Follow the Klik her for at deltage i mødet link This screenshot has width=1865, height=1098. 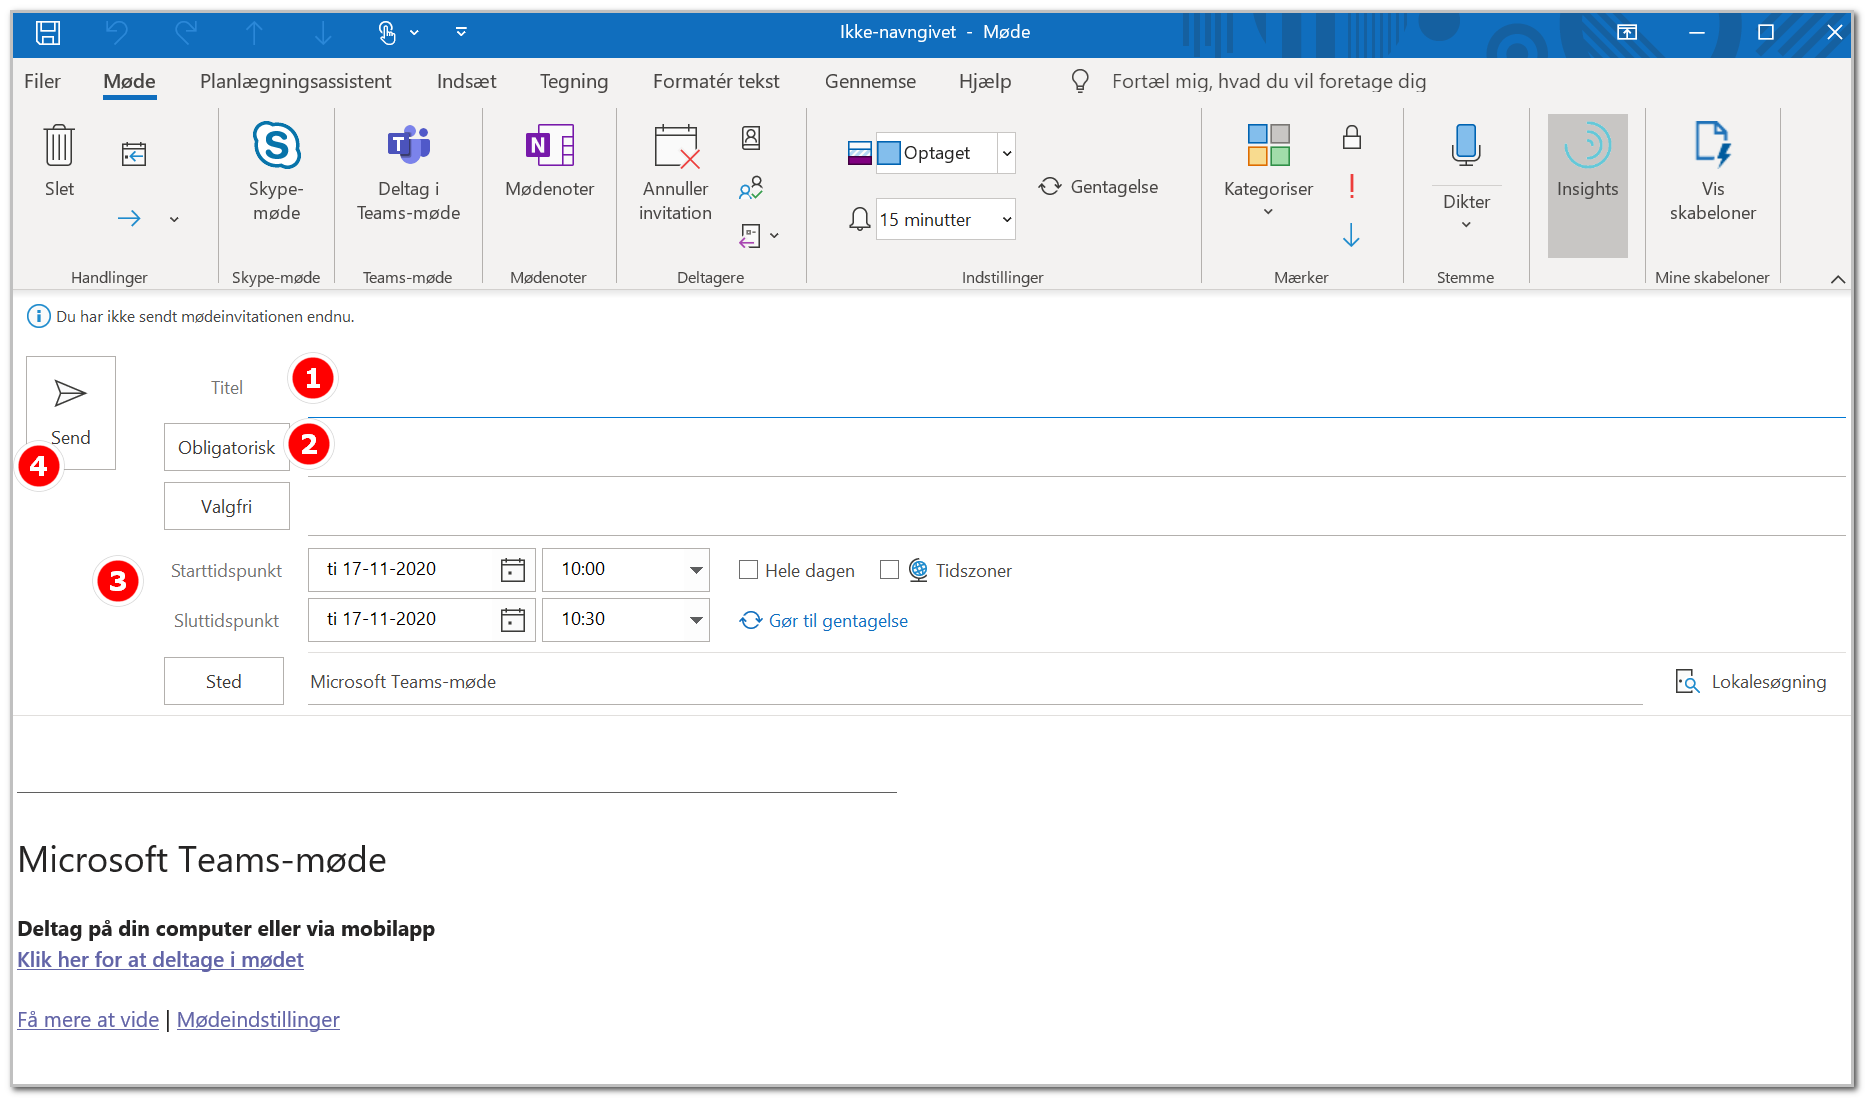(160, 960)
